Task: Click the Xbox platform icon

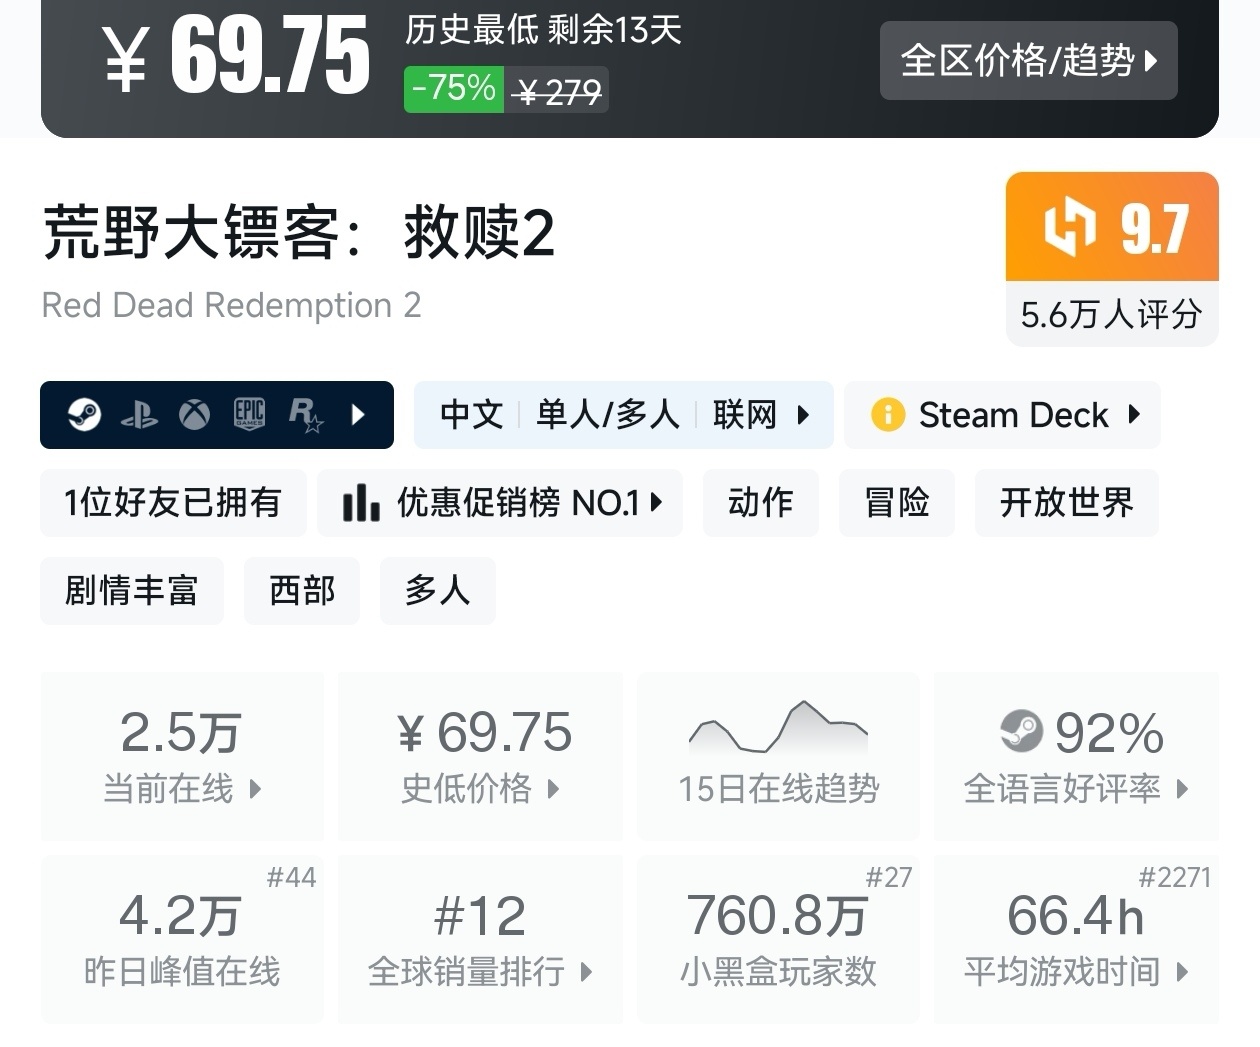Action: point(194,414)
